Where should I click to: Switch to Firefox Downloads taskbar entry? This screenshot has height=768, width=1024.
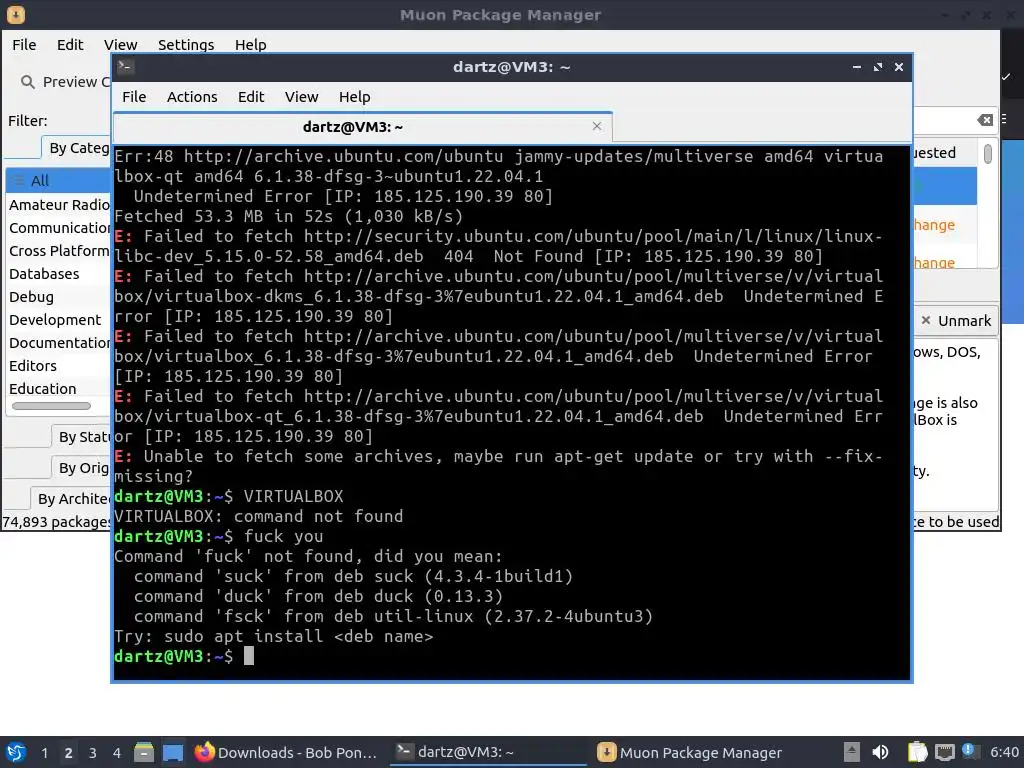pos(286,752)
